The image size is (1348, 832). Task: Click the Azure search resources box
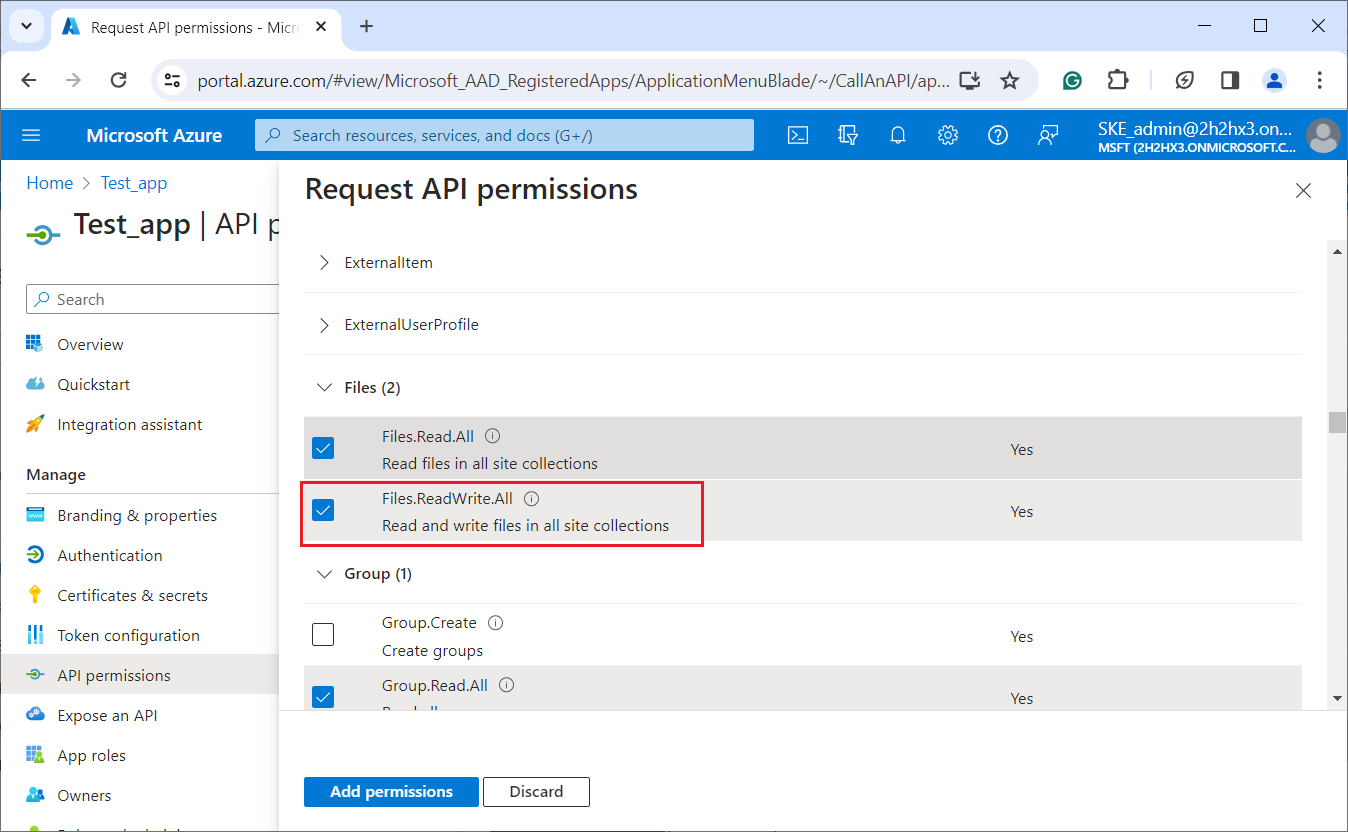[x=504, y=135]
